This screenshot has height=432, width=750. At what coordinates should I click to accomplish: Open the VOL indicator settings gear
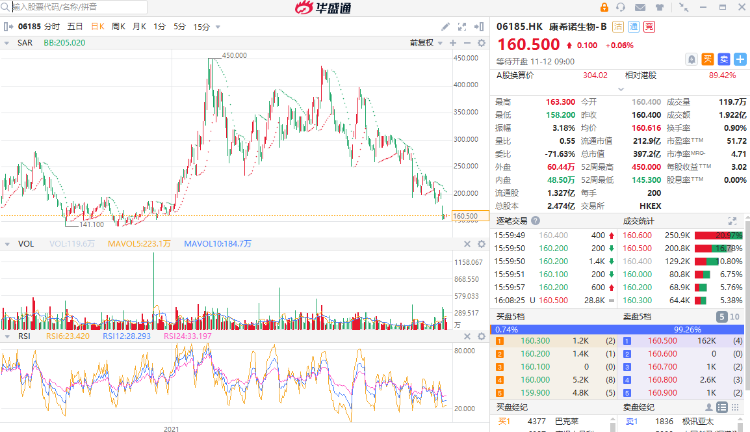482,244
